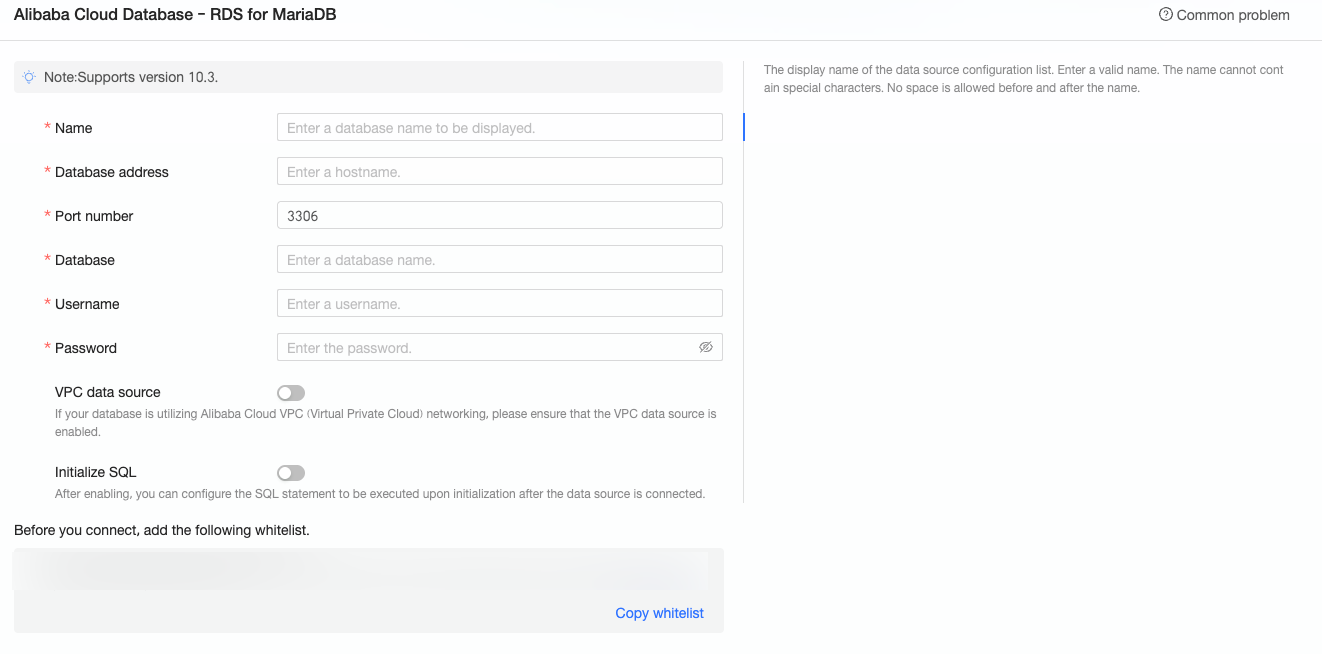Focus the Name input field

click(499, 128)
